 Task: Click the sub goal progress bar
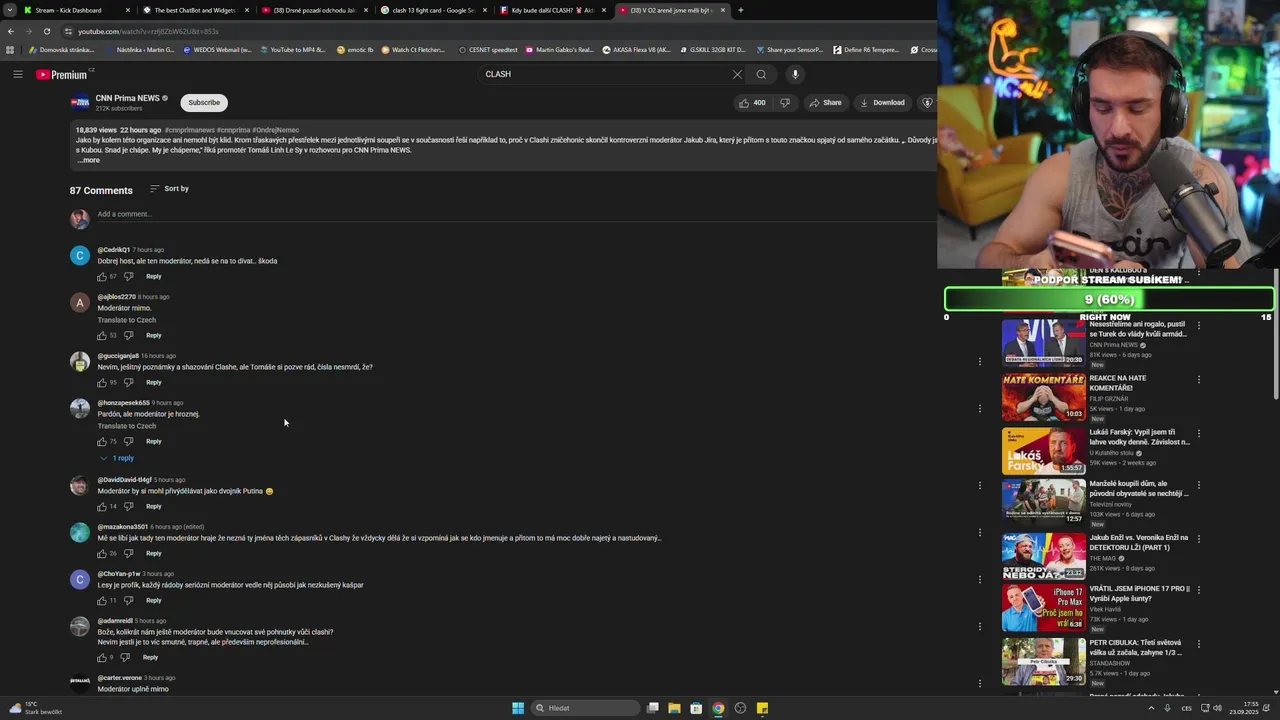pyautogui.click(x=1109, y=299)
